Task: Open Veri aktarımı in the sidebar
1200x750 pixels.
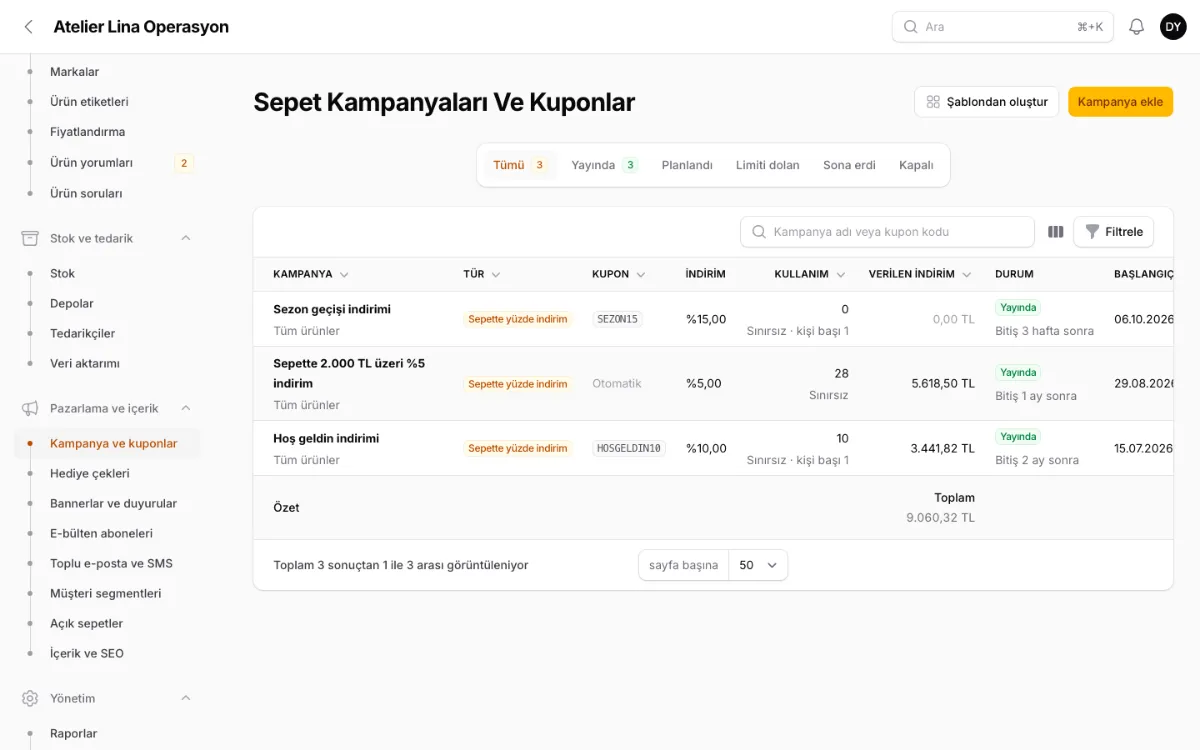Action: (85, 363)
